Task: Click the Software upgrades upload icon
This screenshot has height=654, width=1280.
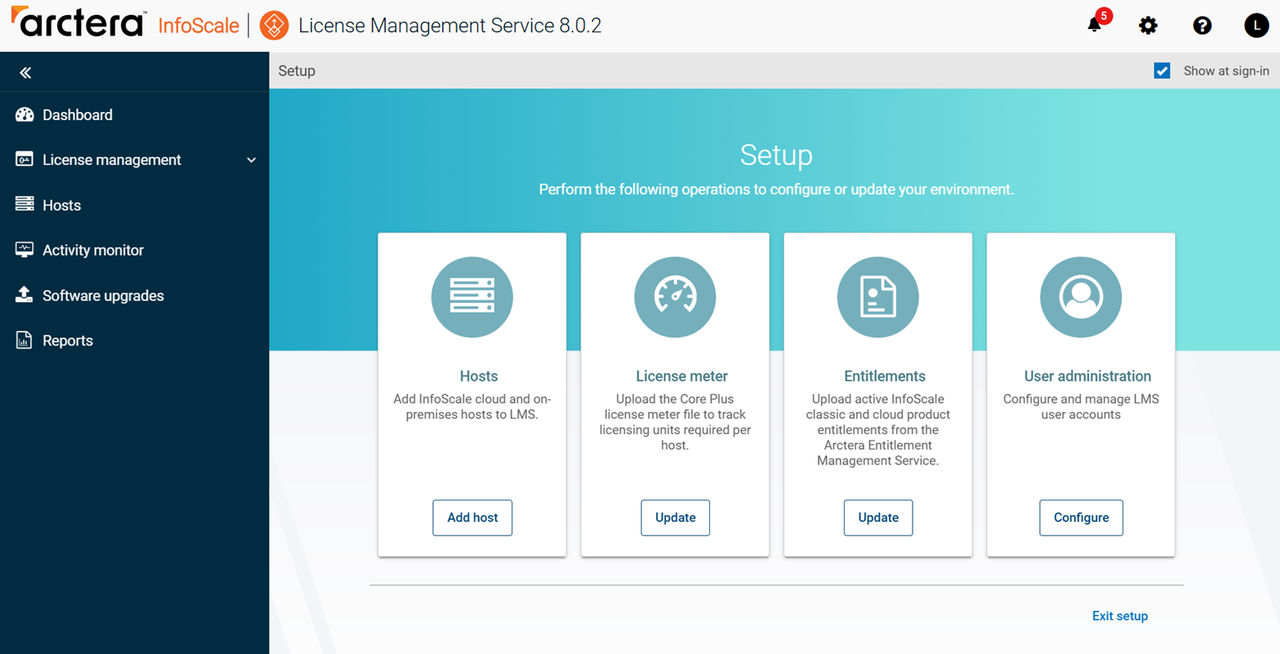Action: [25, 295]
